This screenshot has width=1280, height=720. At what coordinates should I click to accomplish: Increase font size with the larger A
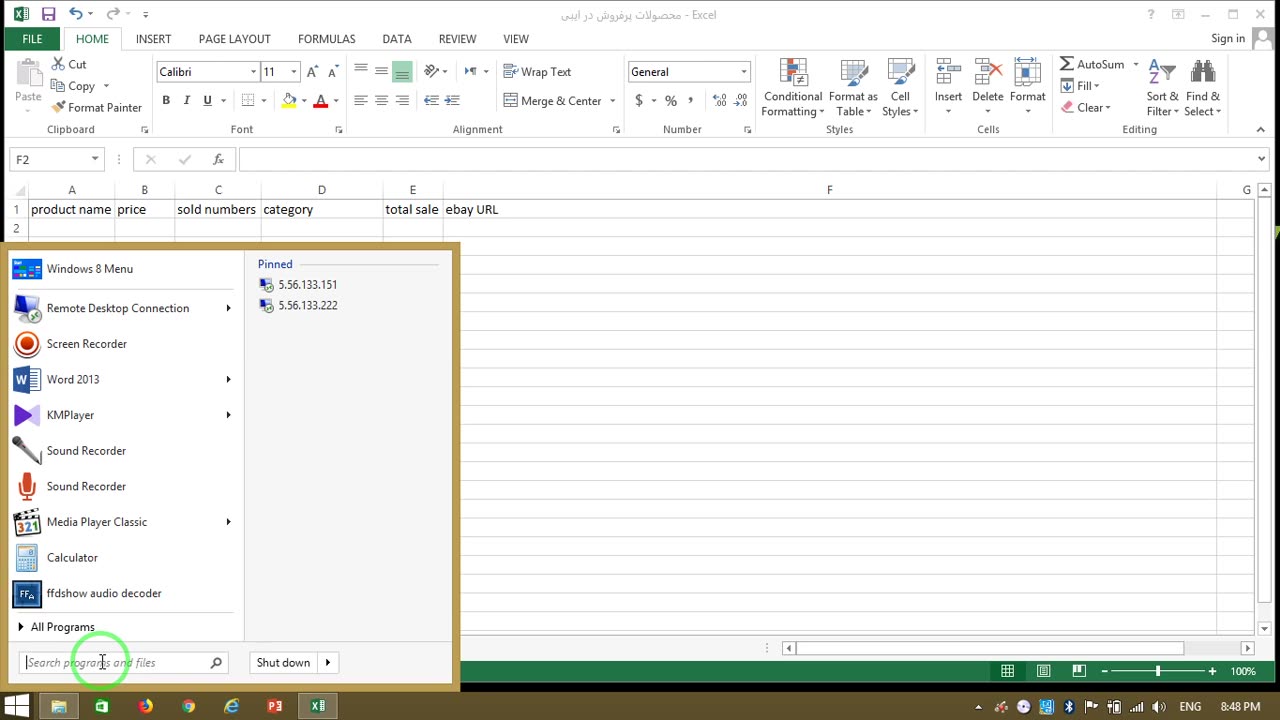click(313, 72)
